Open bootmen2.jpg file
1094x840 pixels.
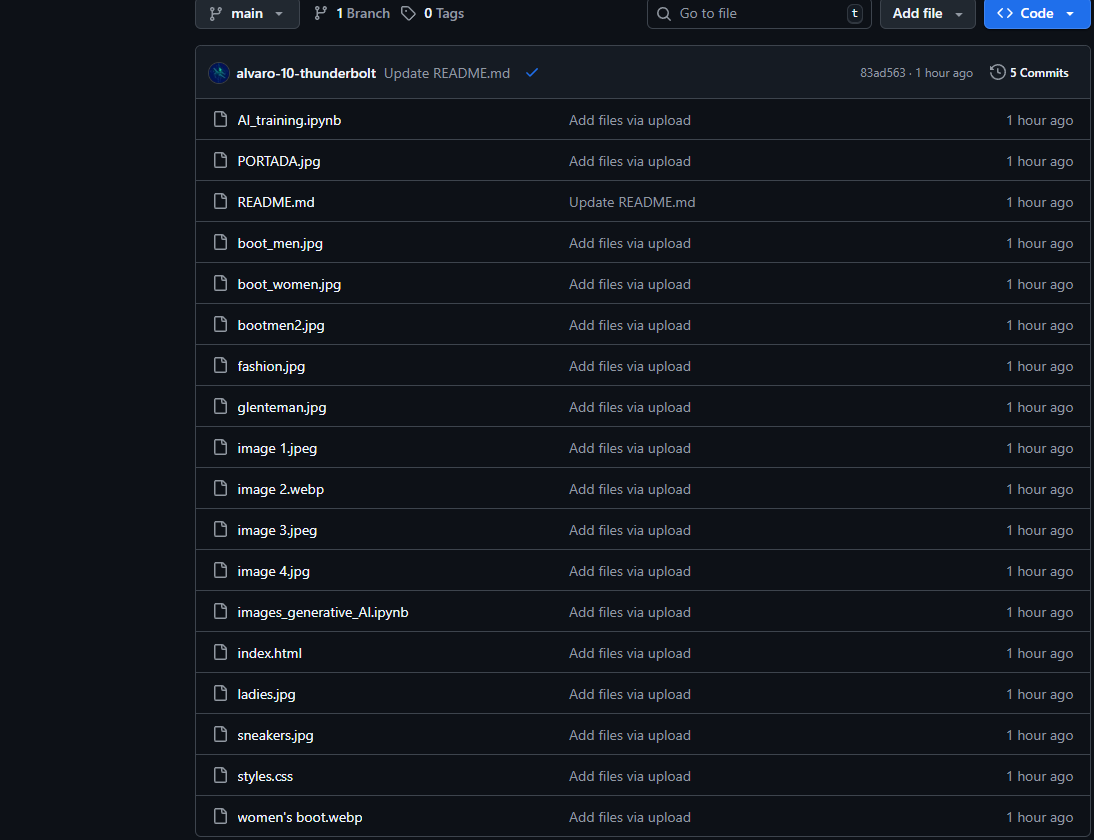click(280, 325)
